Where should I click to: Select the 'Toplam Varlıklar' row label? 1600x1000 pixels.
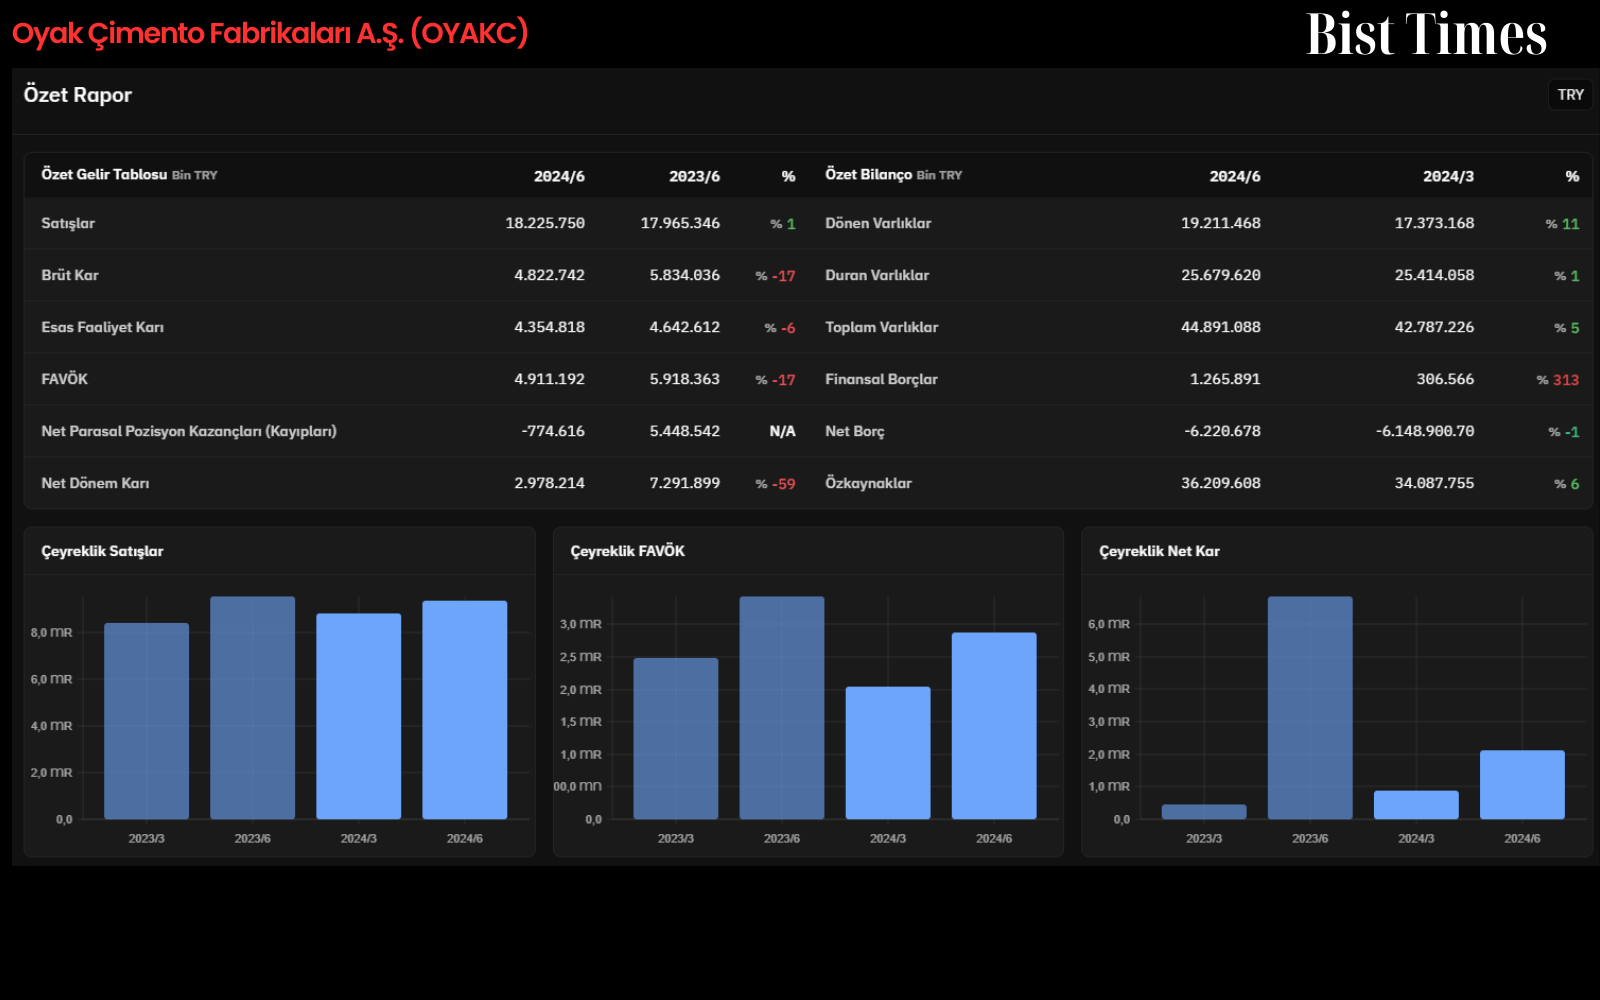881,327
